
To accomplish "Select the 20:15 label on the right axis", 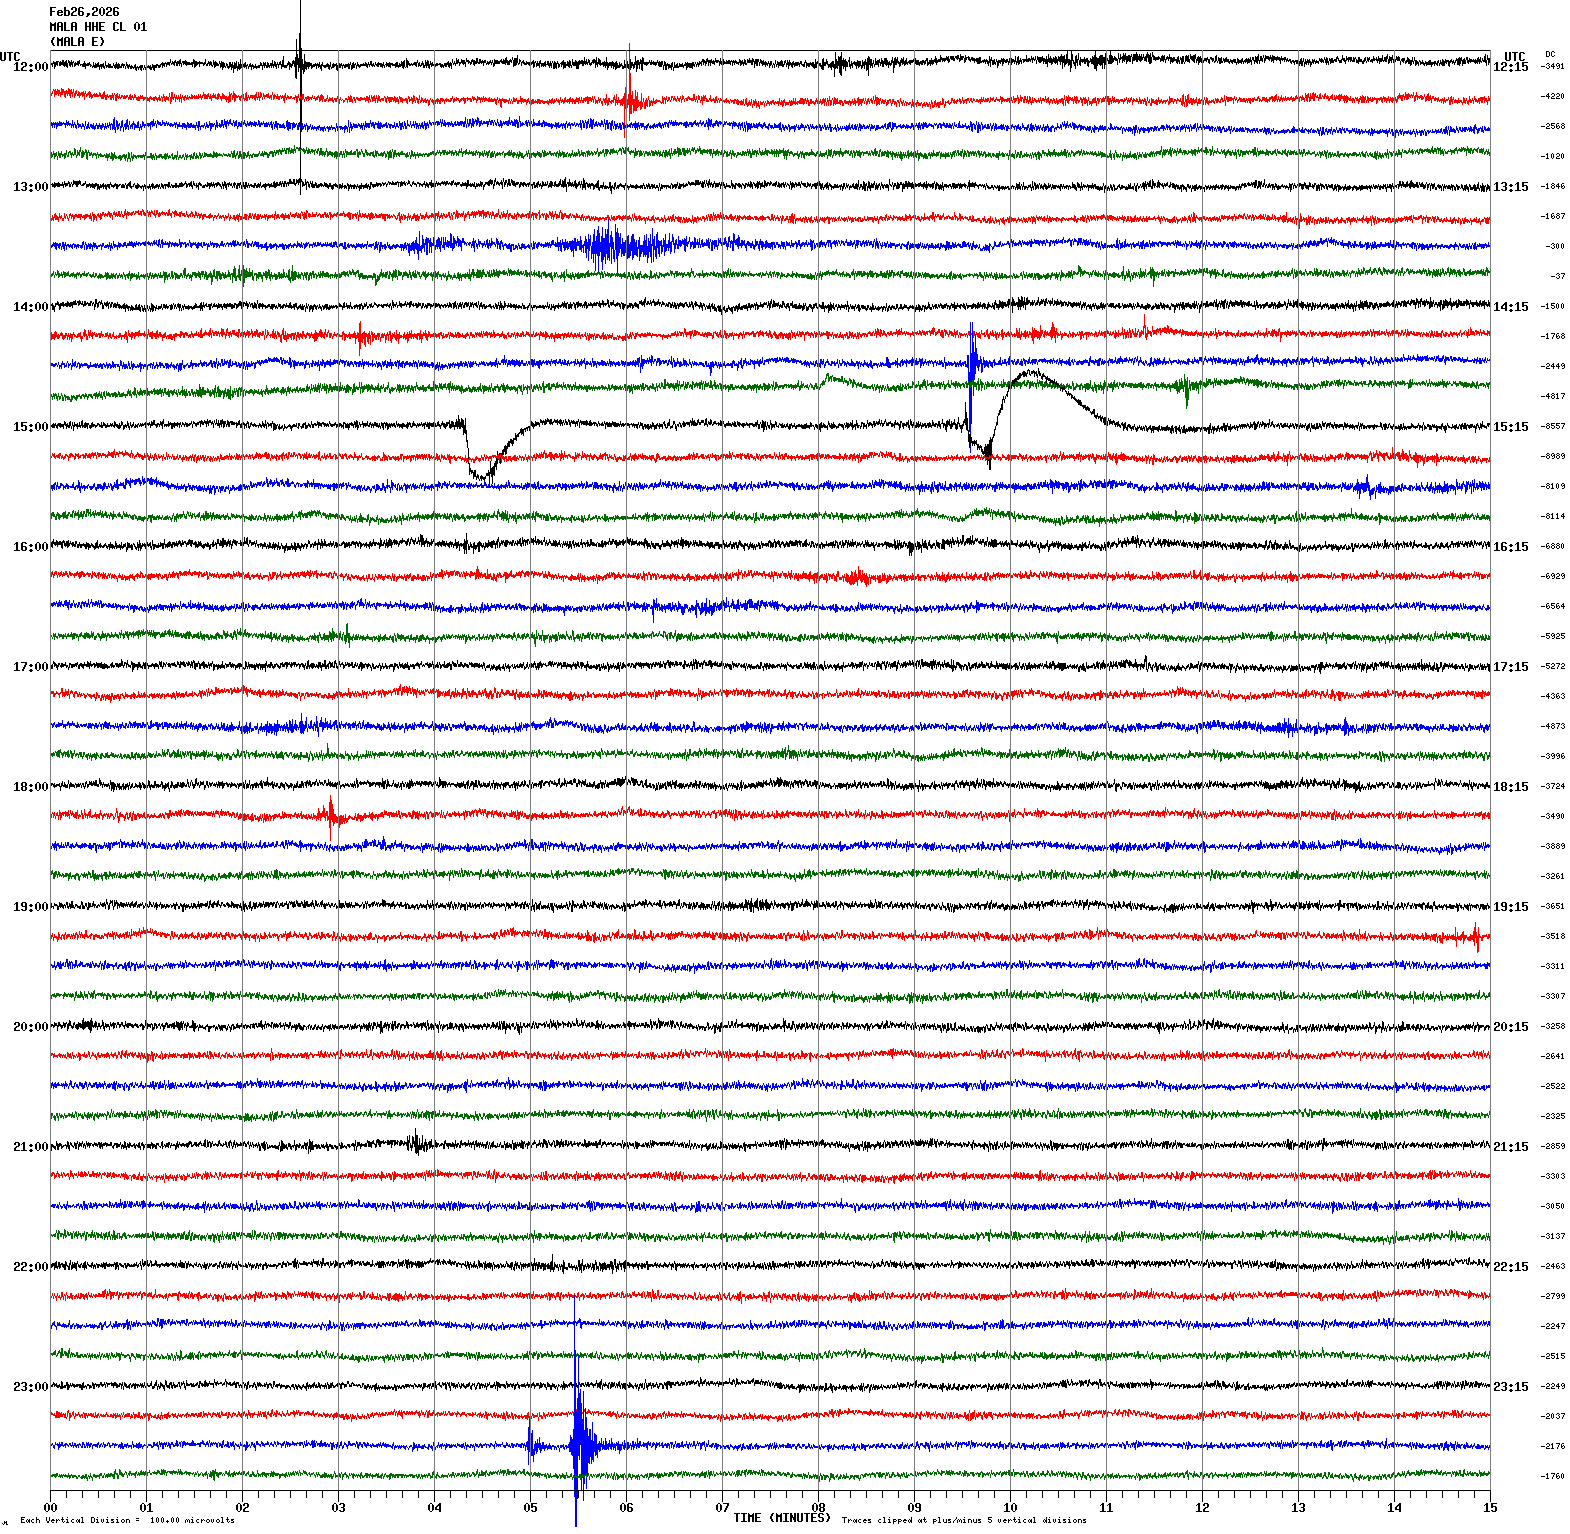I will pos(1510,1027).
